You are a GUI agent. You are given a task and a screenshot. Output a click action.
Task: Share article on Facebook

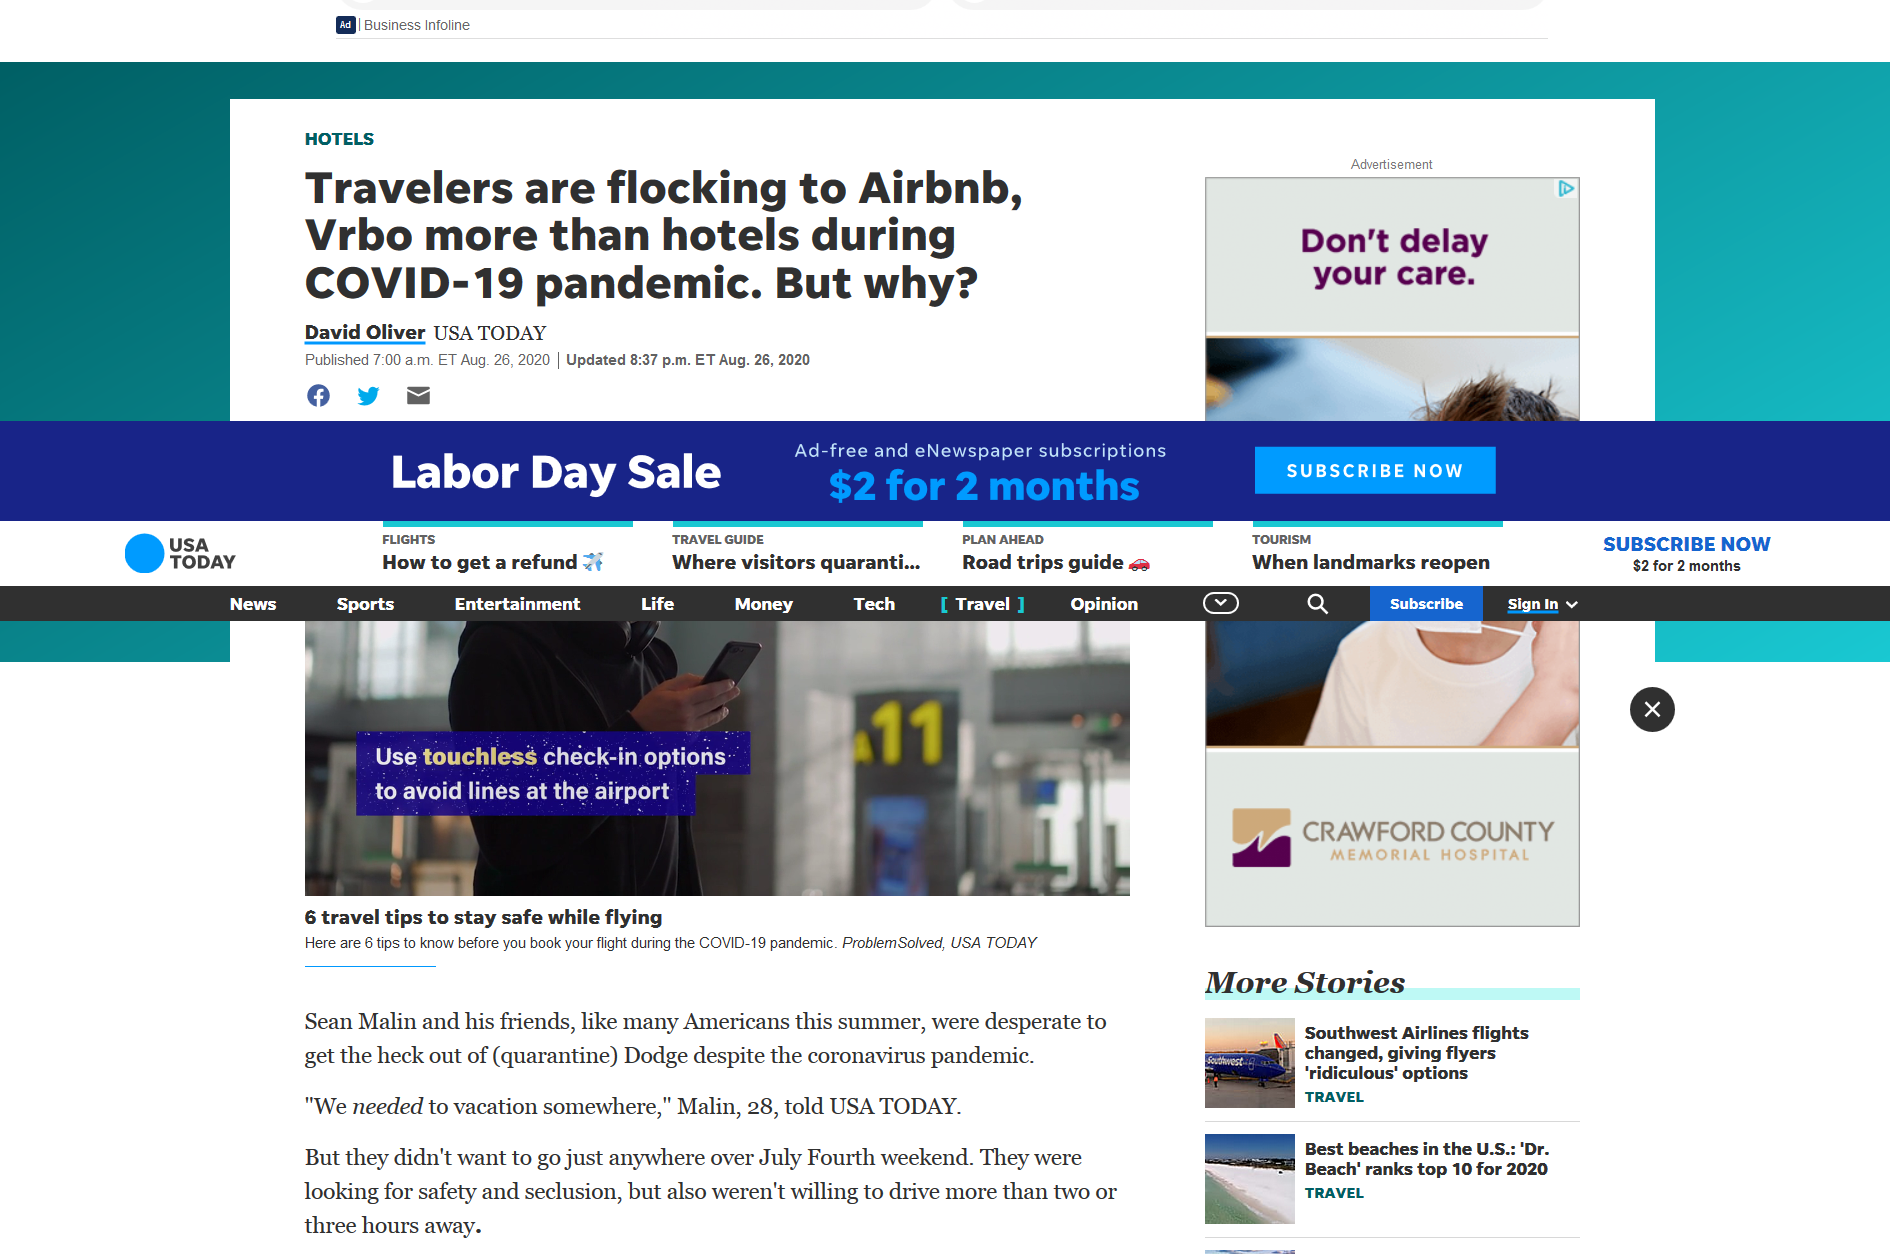click(318, 396)
